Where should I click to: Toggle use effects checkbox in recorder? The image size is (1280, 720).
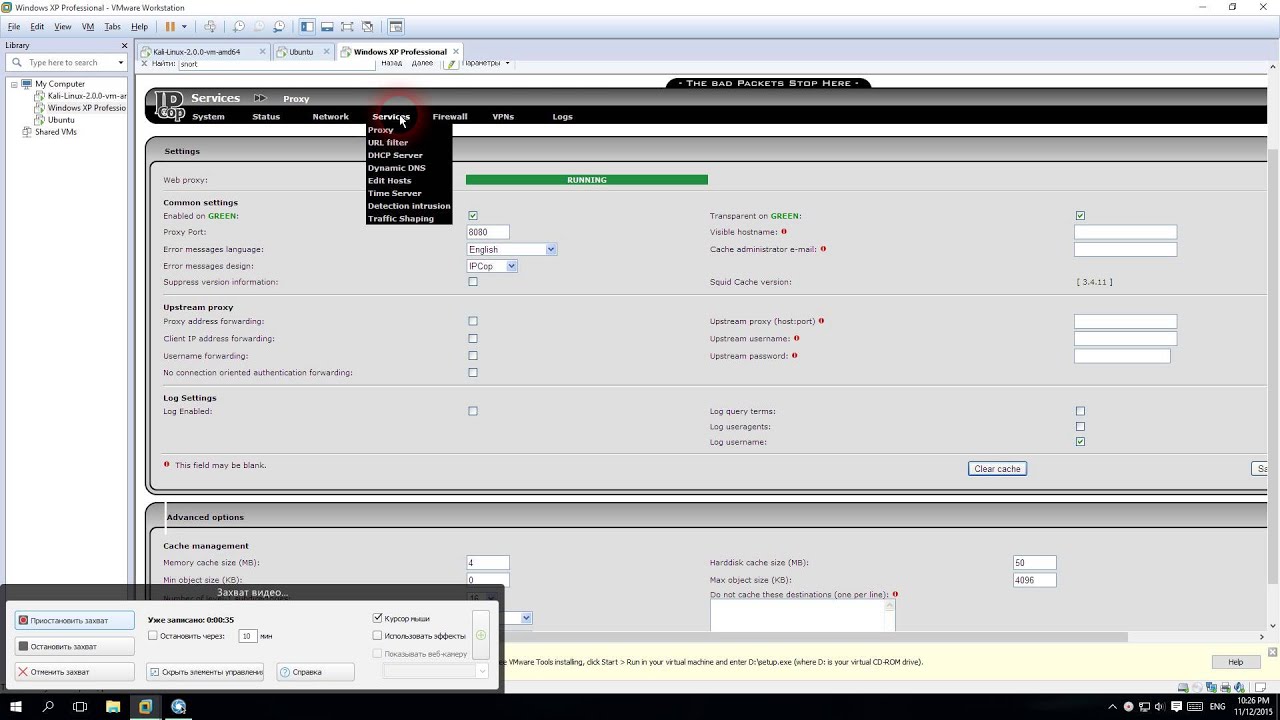[378, 636]
